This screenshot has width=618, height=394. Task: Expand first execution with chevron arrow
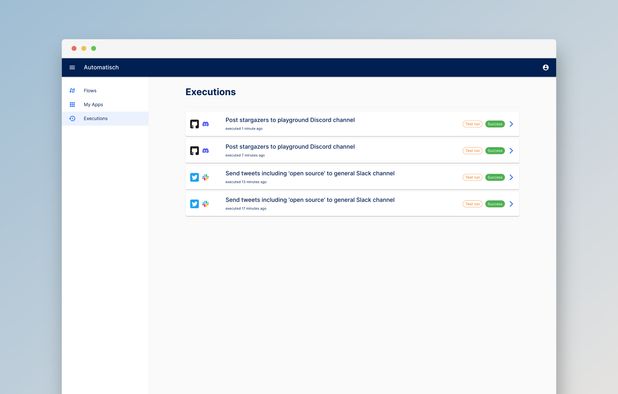[x=511, y=124]
